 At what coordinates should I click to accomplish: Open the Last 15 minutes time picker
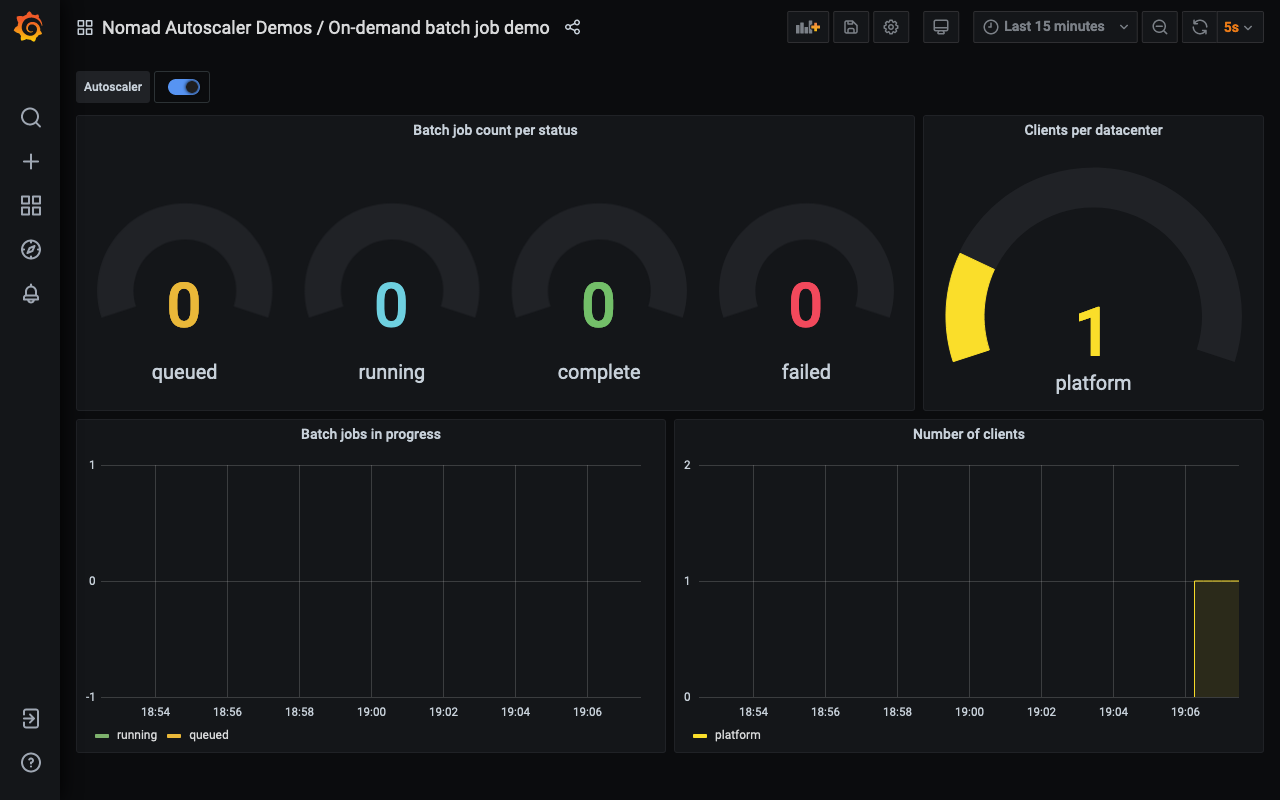click(x=1055, y=27)
